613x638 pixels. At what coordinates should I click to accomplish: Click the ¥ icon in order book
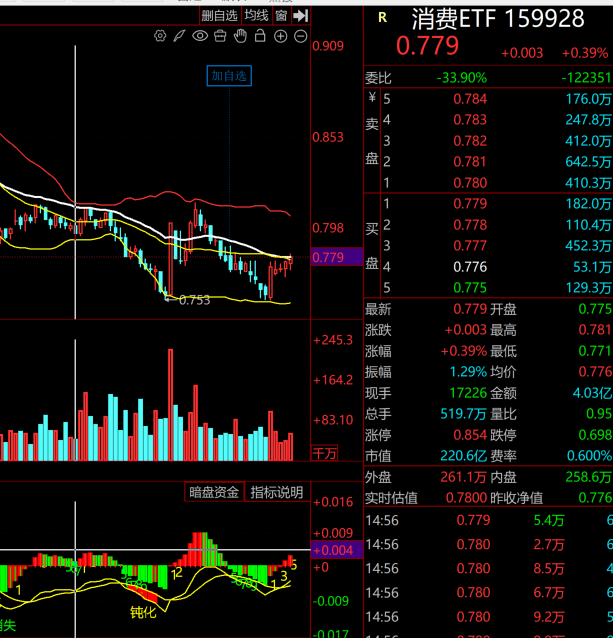[x=372, y=98]
